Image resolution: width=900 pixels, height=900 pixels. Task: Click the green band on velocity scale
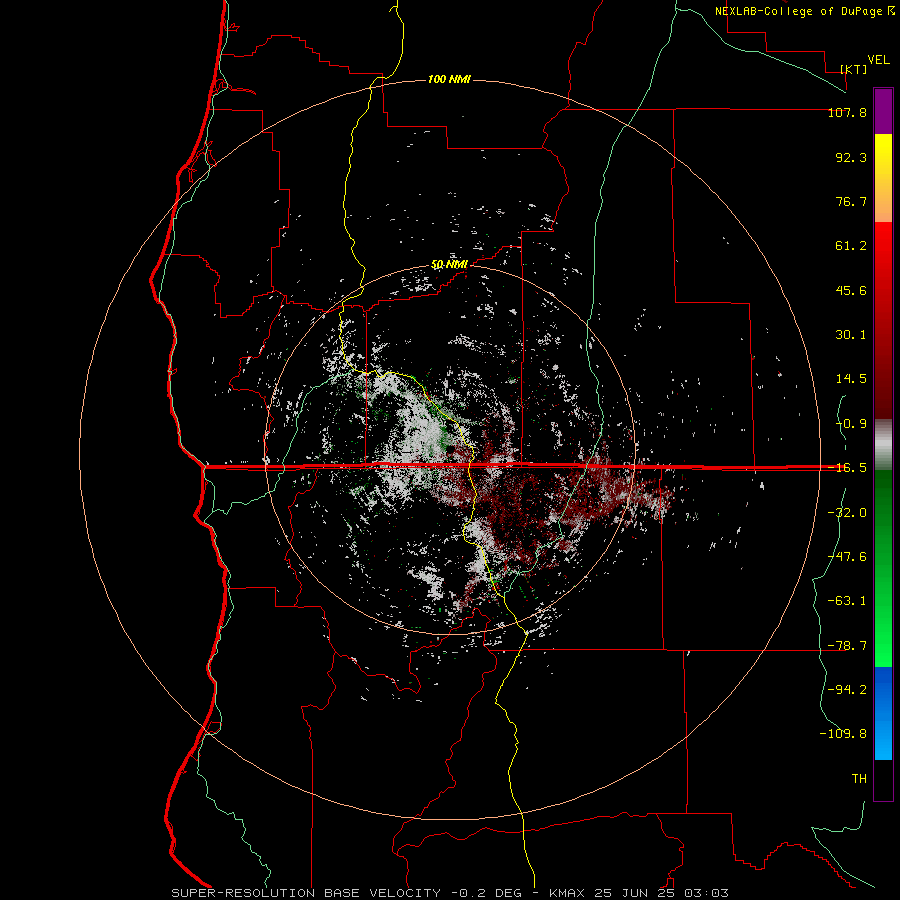pyautogui.click(x=883, y=568)
